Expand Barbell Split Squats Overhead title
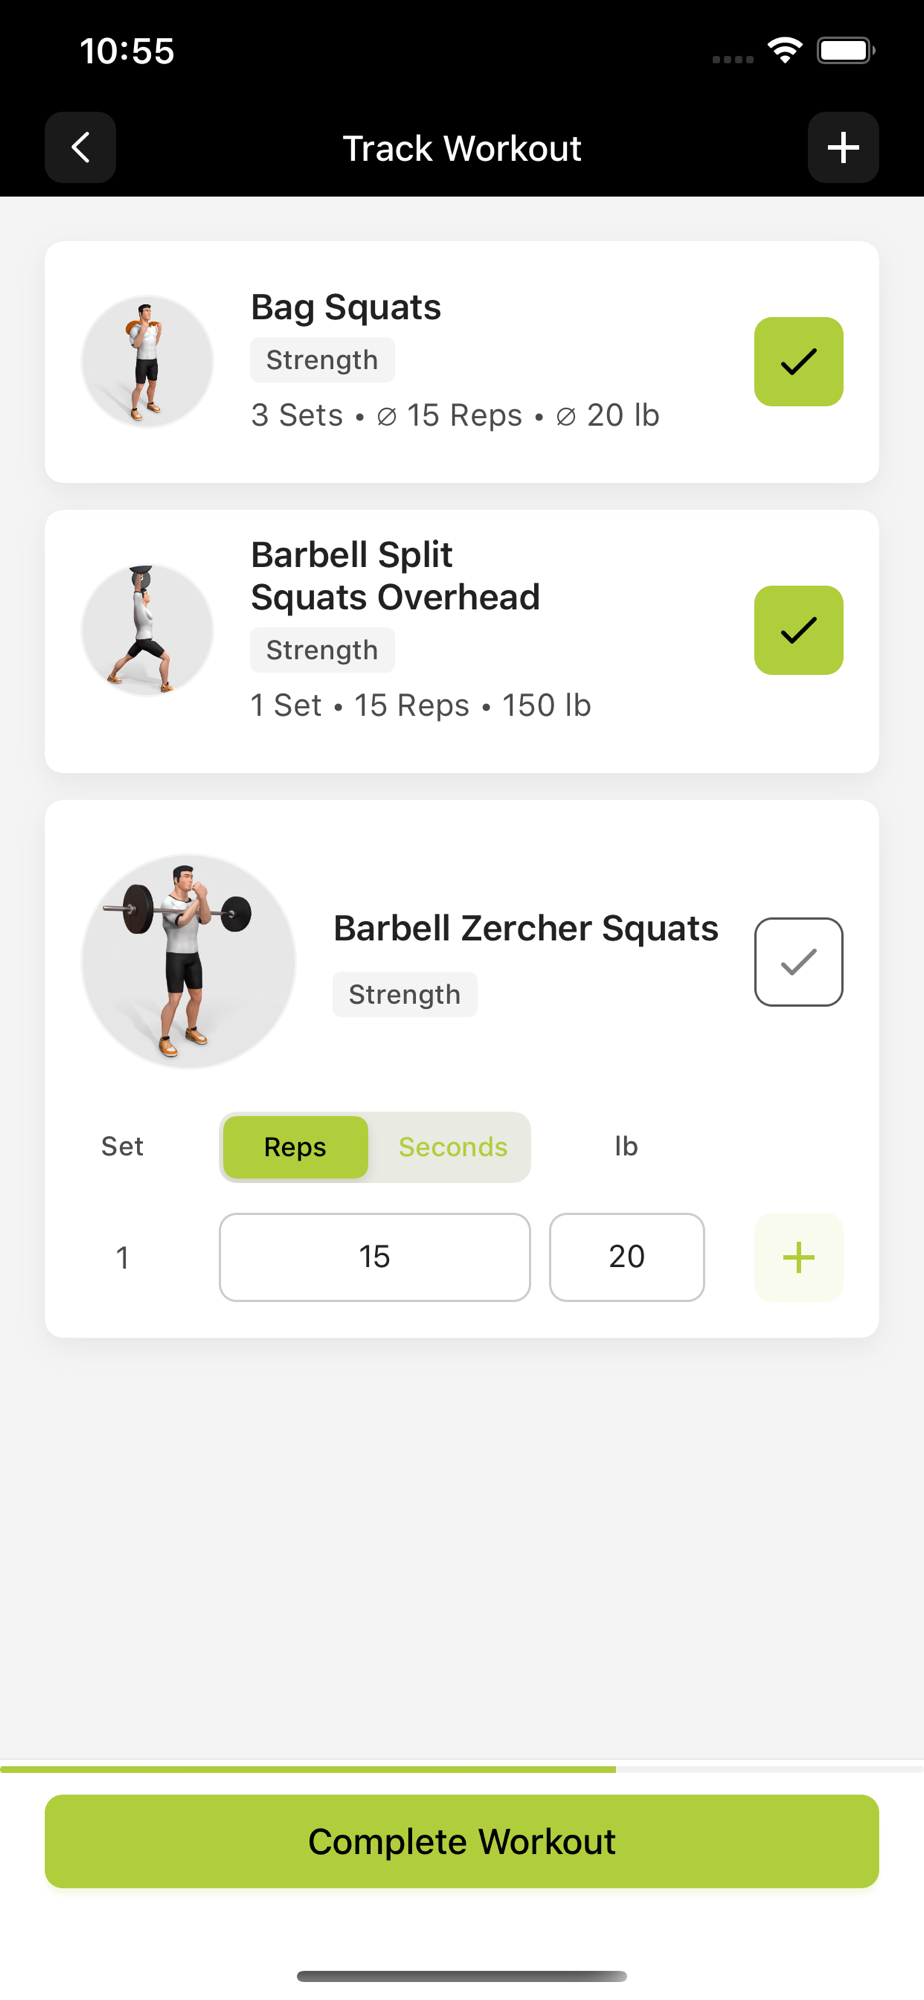 click(395, 576)
